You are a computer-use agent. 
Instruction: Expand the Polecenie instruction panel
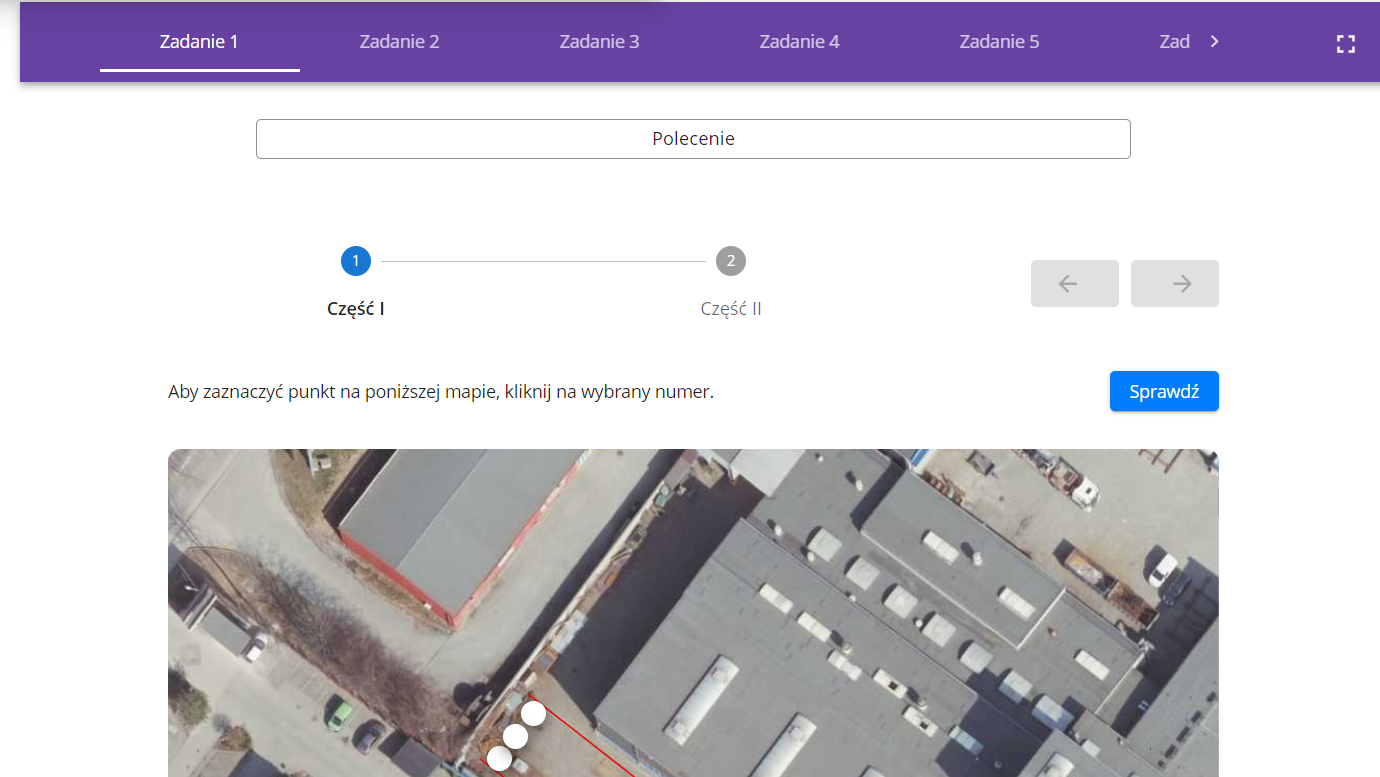[x=693, y=139]
